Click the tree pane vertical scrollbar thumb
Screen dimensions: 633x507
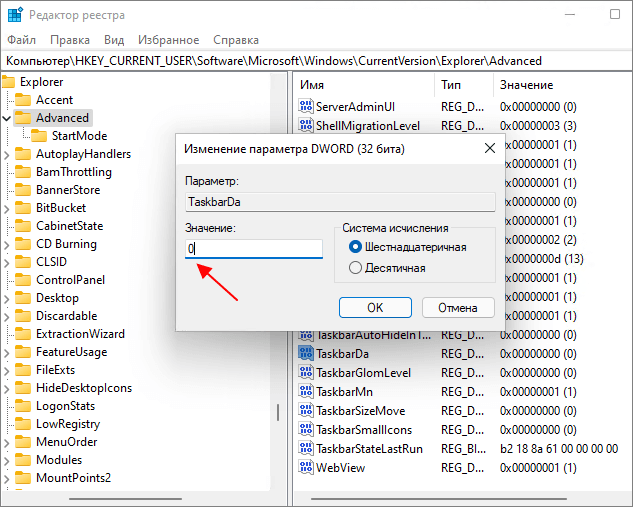(x=278, y=412)
